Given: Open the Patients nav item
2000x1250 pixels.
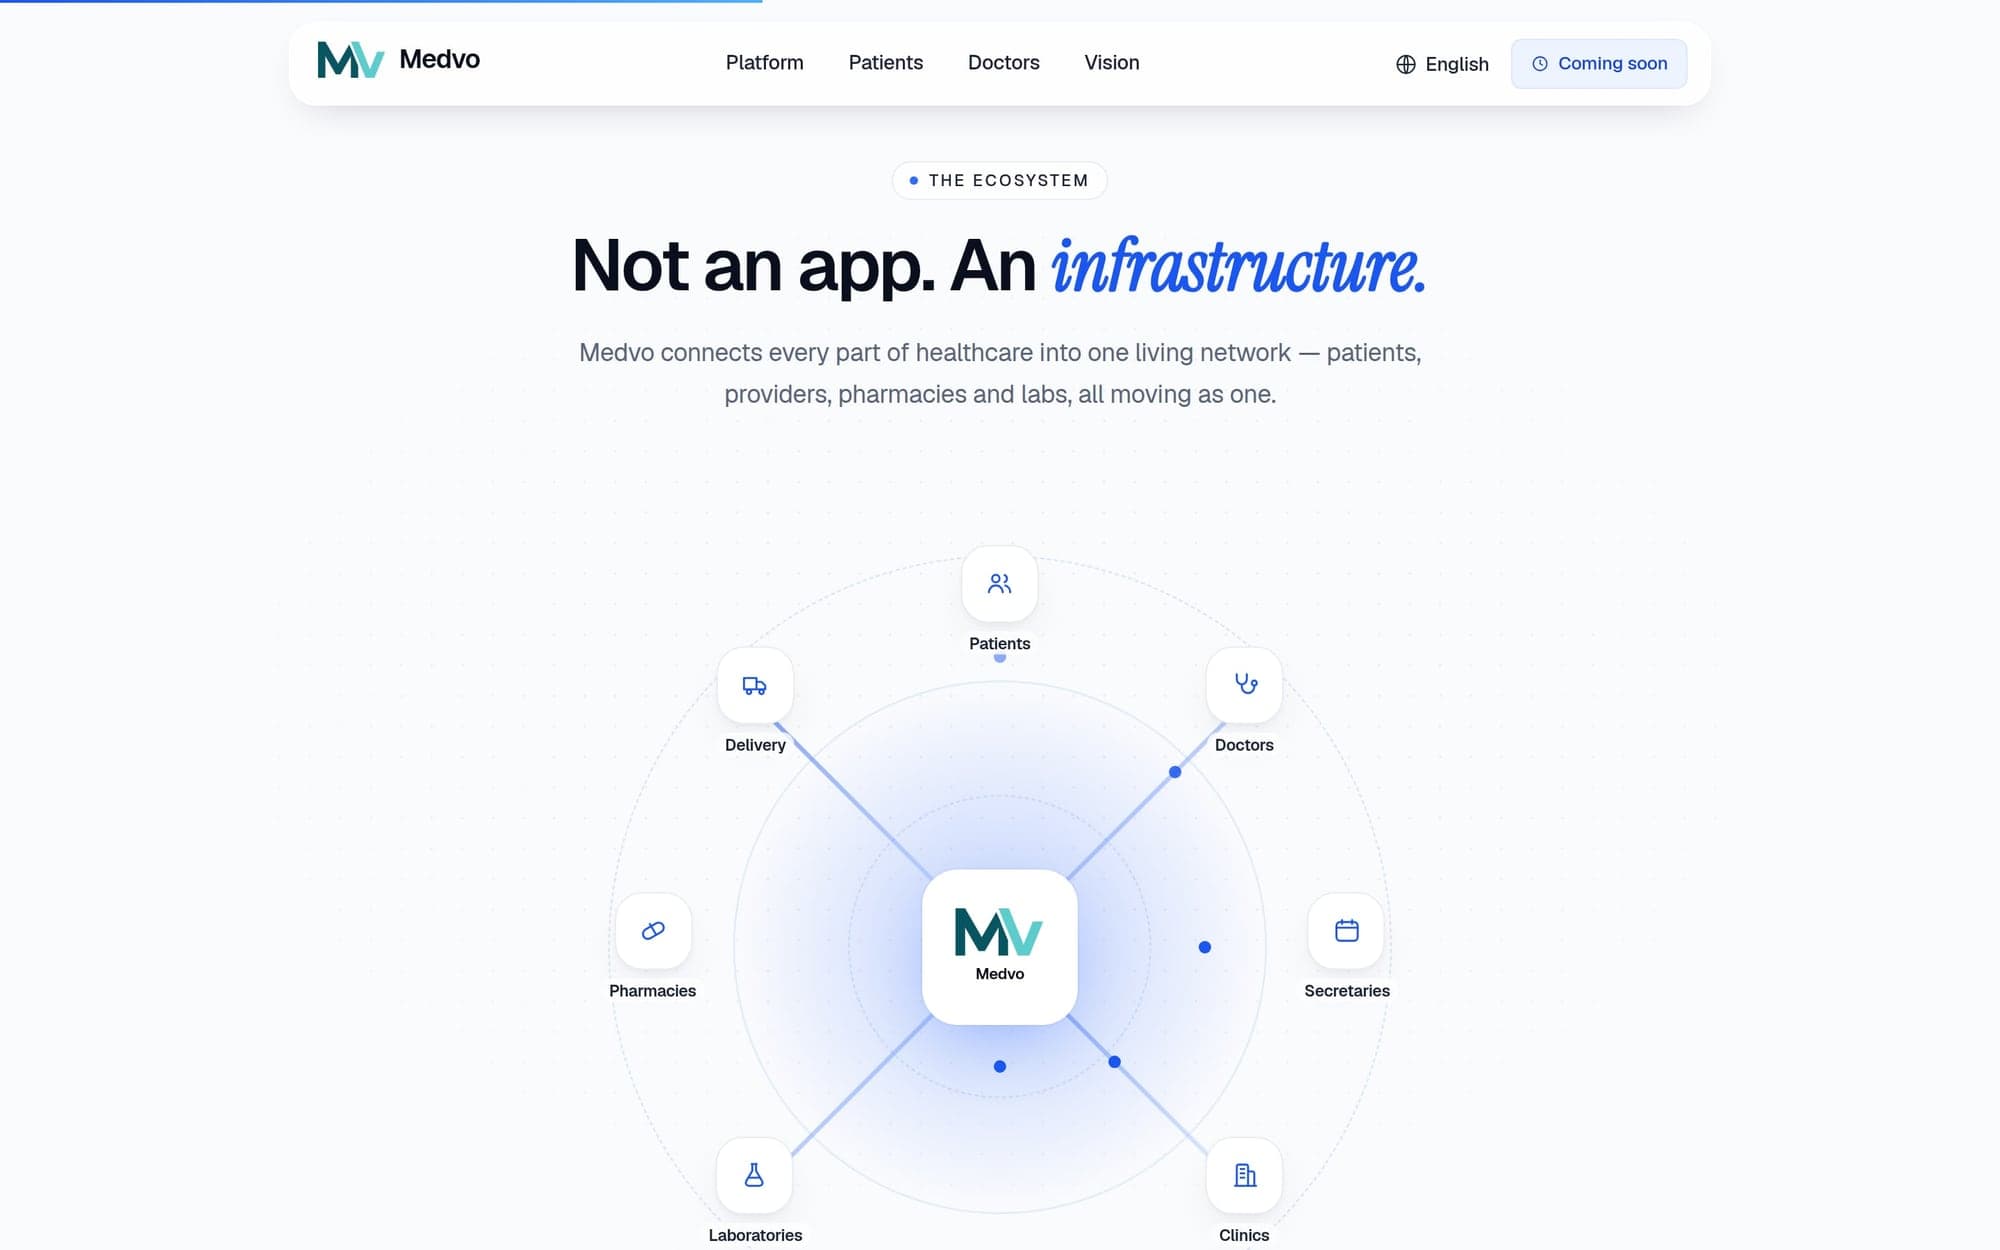Looking at the screenshot, I should 886,63.
